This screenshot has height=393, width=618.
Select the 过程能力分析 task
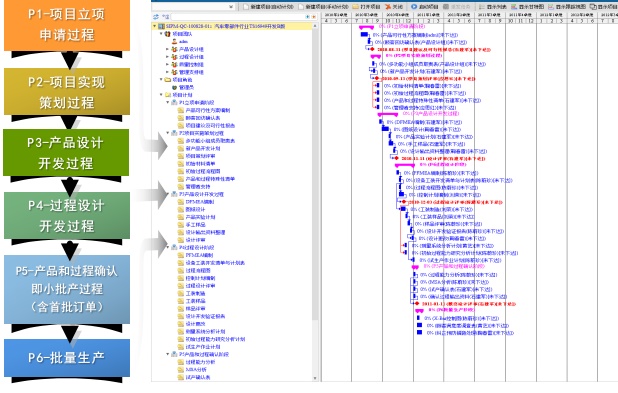(197, 362)
